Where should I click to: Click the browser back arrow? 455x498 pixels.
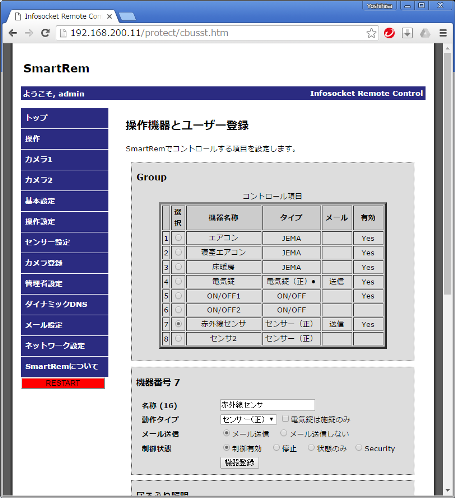(x=13, y=33)
